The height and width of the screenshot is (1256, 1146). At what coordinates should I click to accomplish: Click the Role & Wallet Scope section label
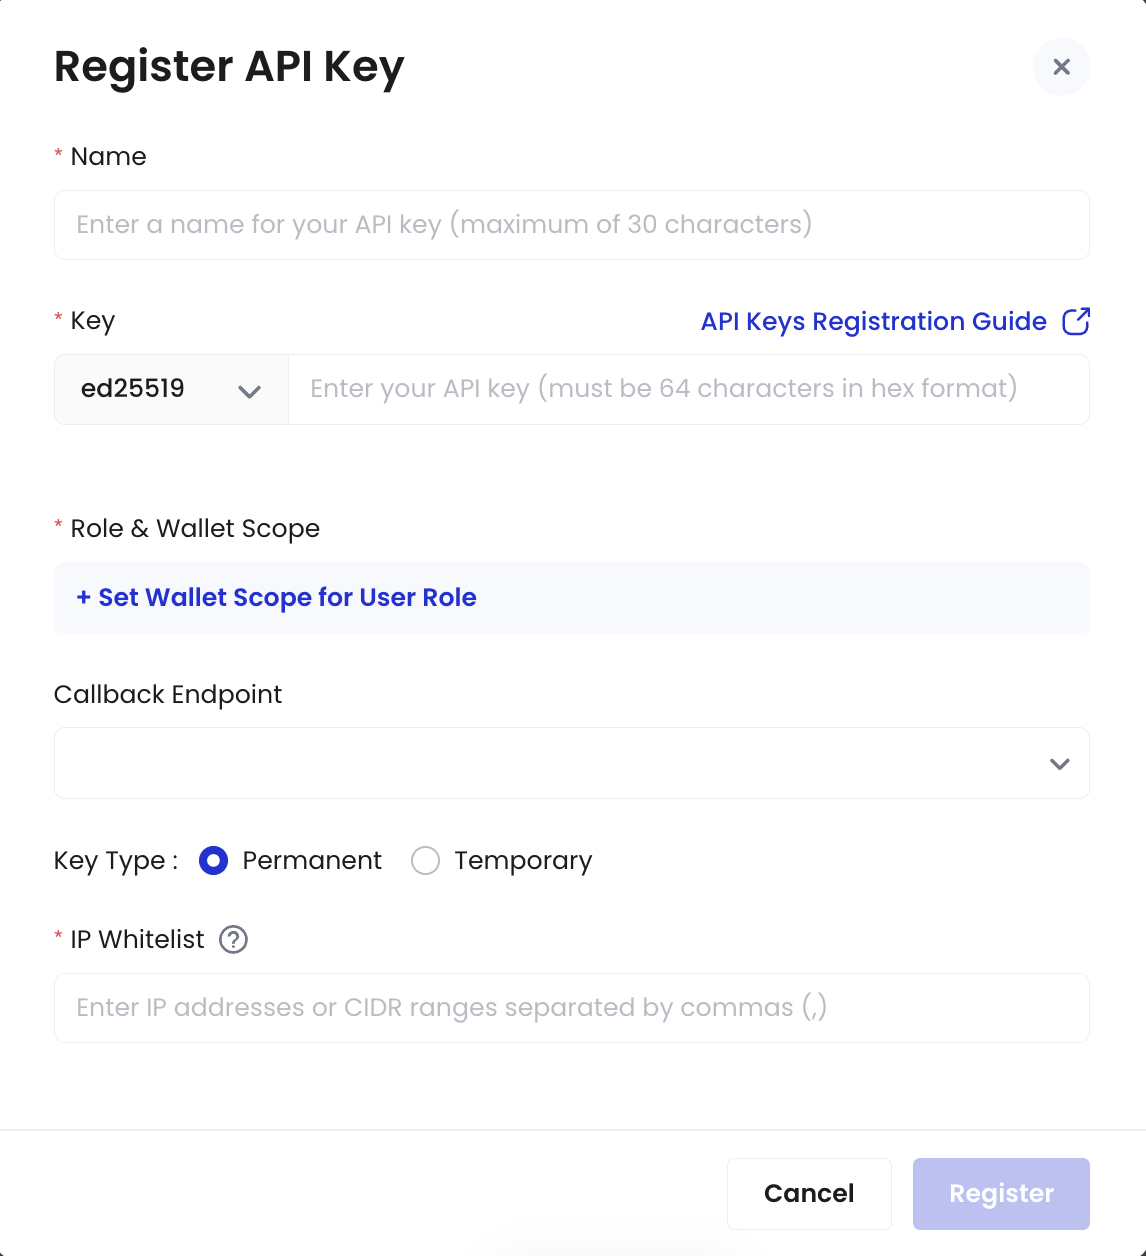194,528
